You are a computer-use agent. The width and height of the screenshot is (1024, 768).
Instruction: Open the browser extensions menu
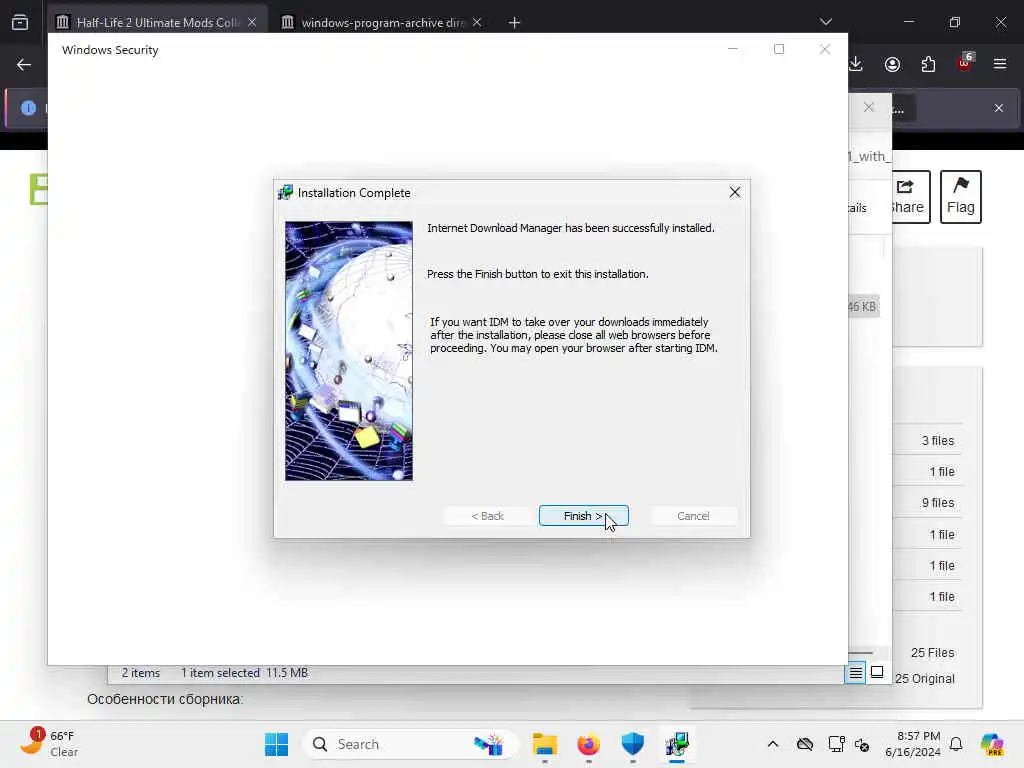[x=928, y=64]
